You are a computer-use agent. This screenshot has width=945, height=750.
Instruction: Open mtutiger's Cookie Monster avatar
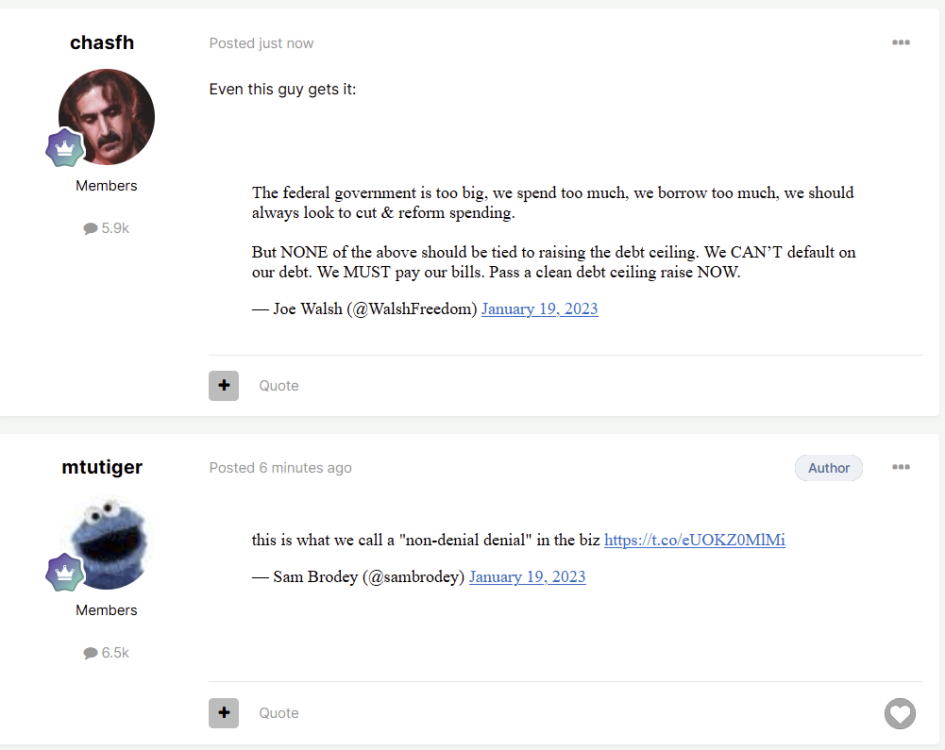pos(107,541)
